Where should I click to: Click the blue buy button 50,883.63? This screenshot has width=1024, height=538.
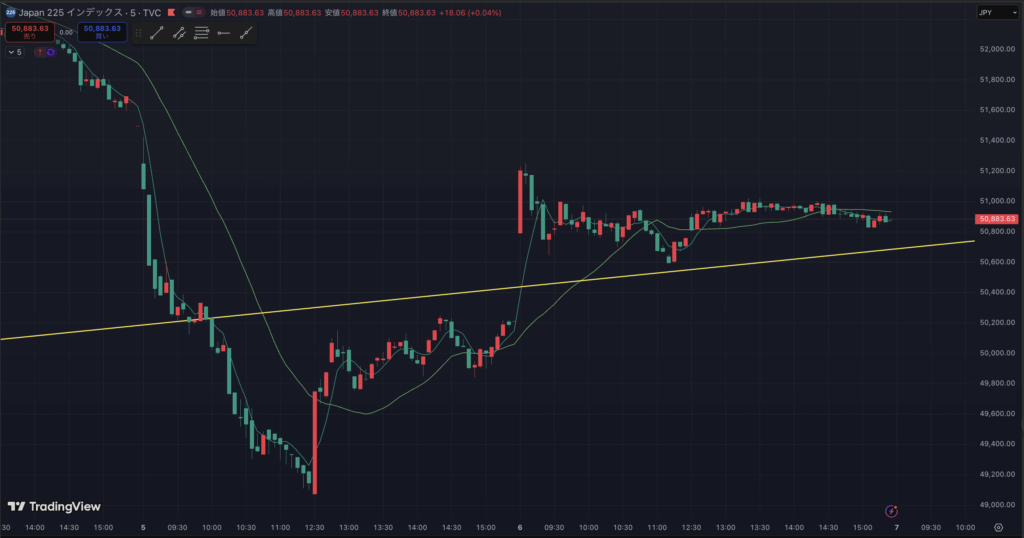coord(102,32)
